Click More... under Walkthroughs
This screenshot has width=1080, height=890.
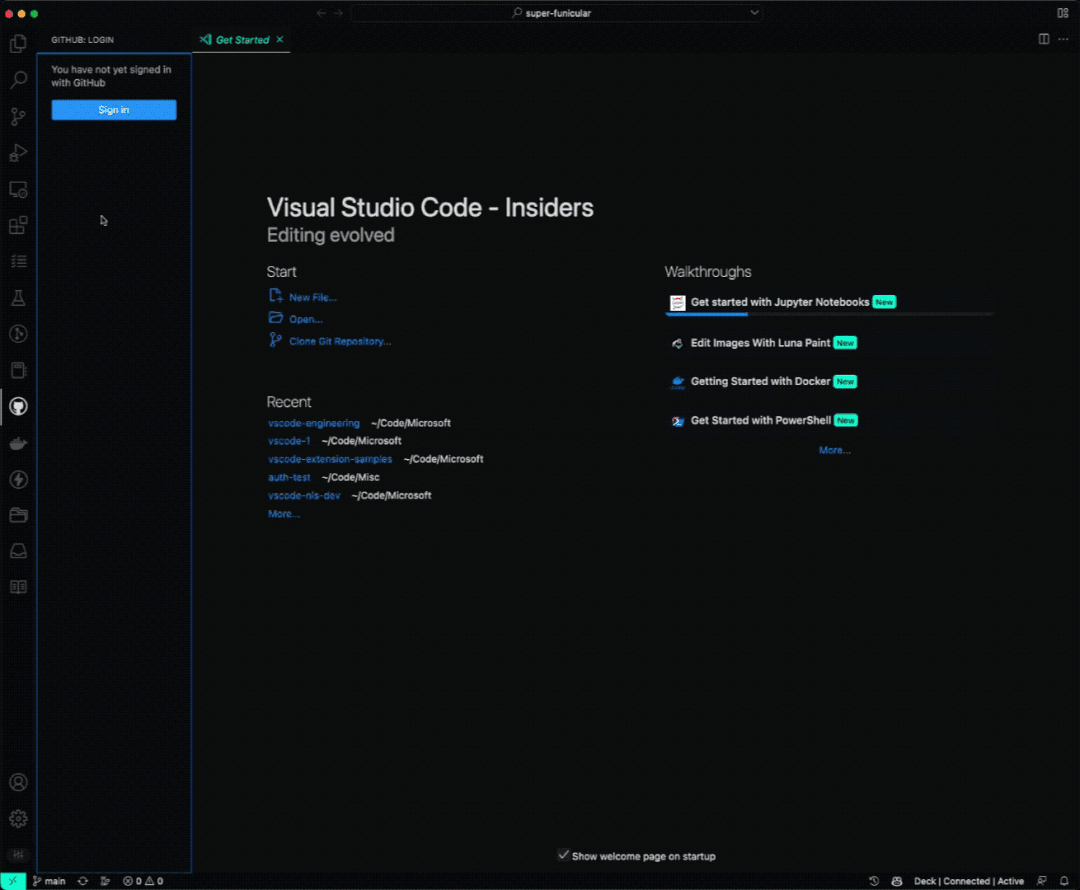(835, 451)
